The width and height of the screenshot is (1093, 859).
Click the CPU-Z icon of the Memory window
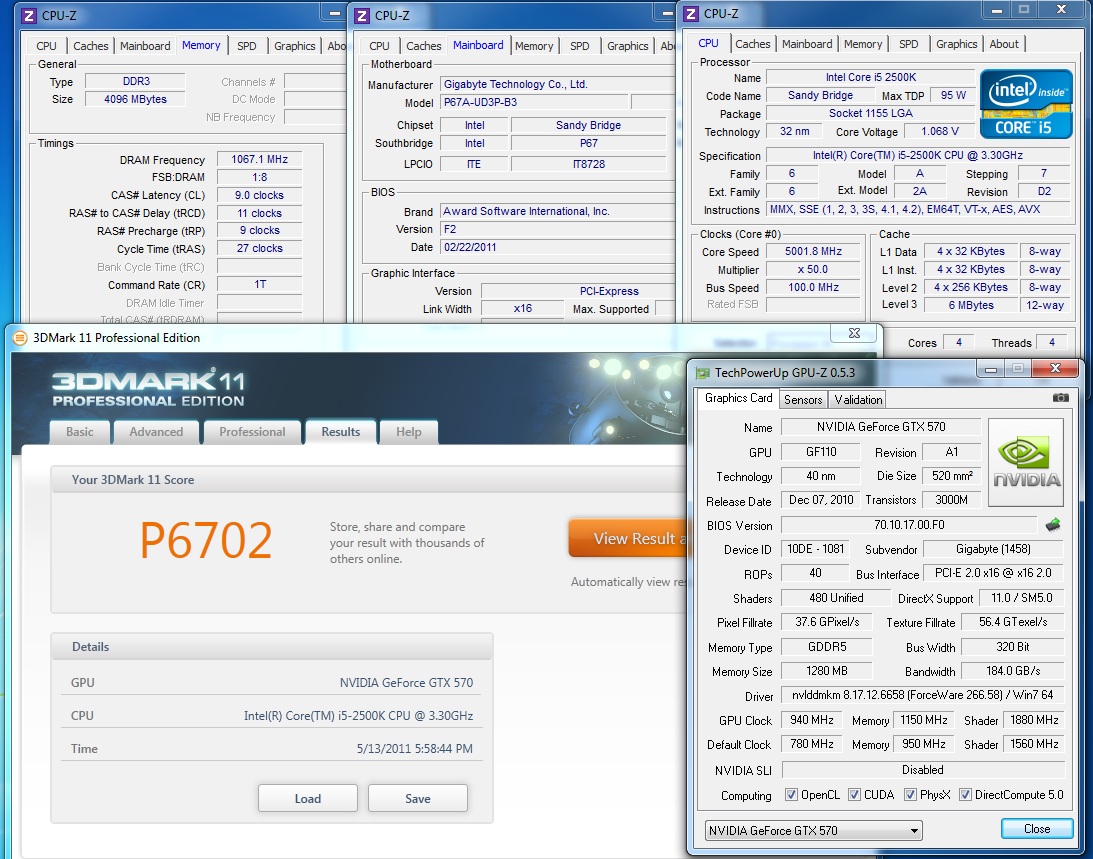coord(29,15)
